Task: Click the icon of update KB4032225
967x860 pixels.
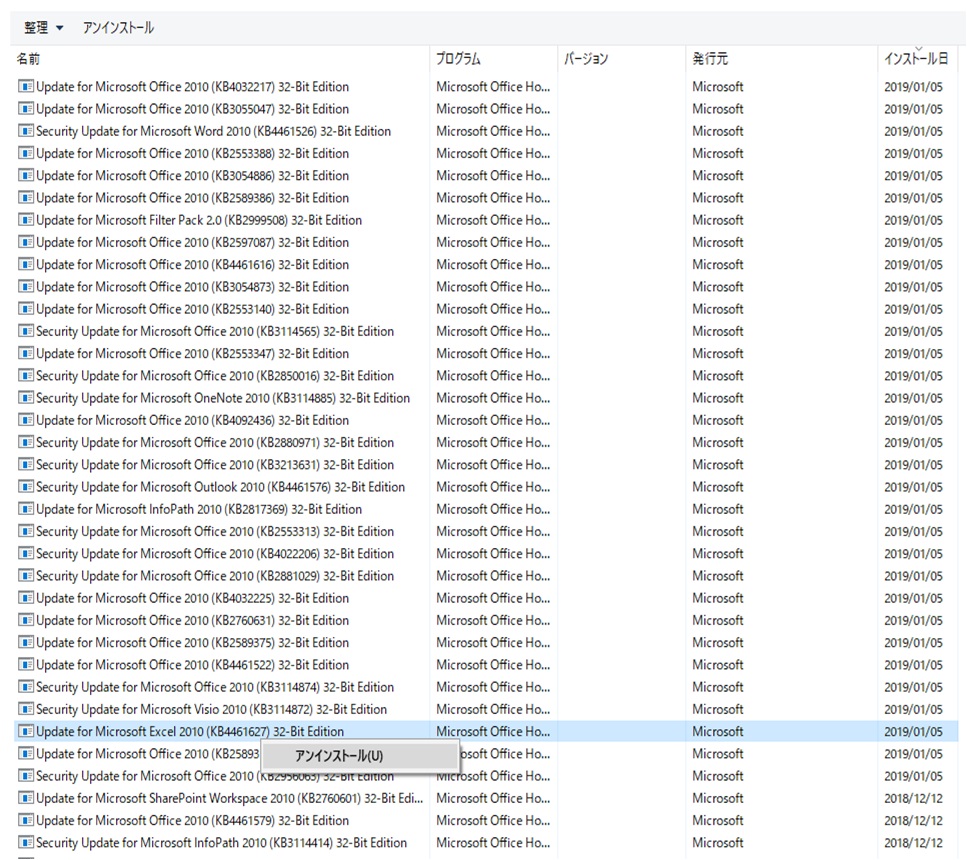Action: 26,597
